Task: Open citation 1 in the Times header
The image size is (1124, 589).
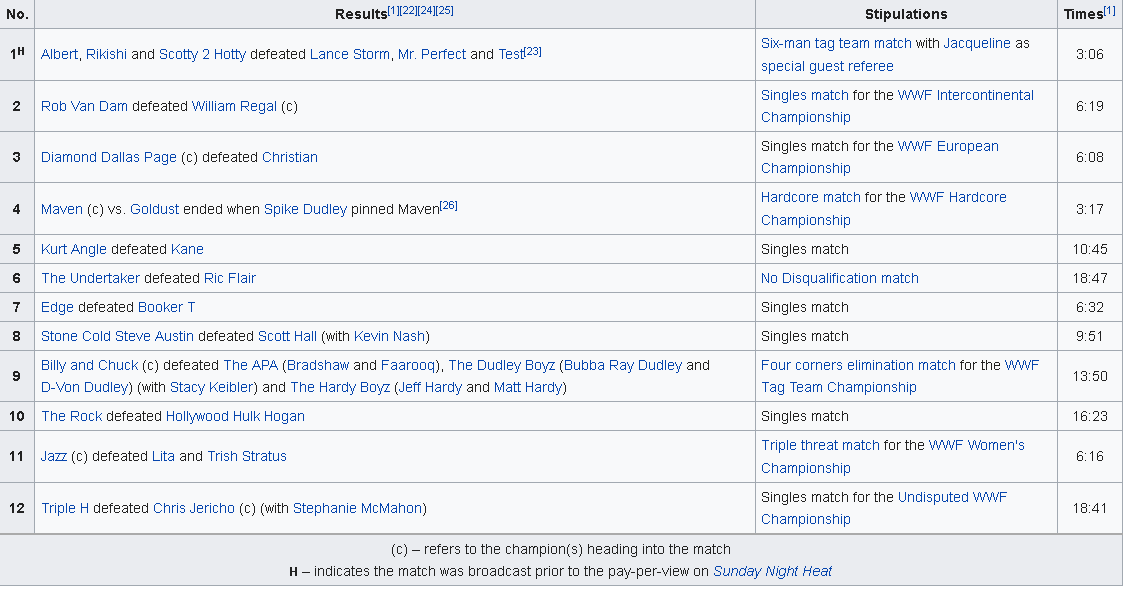Action: (x=1110, y=11)
